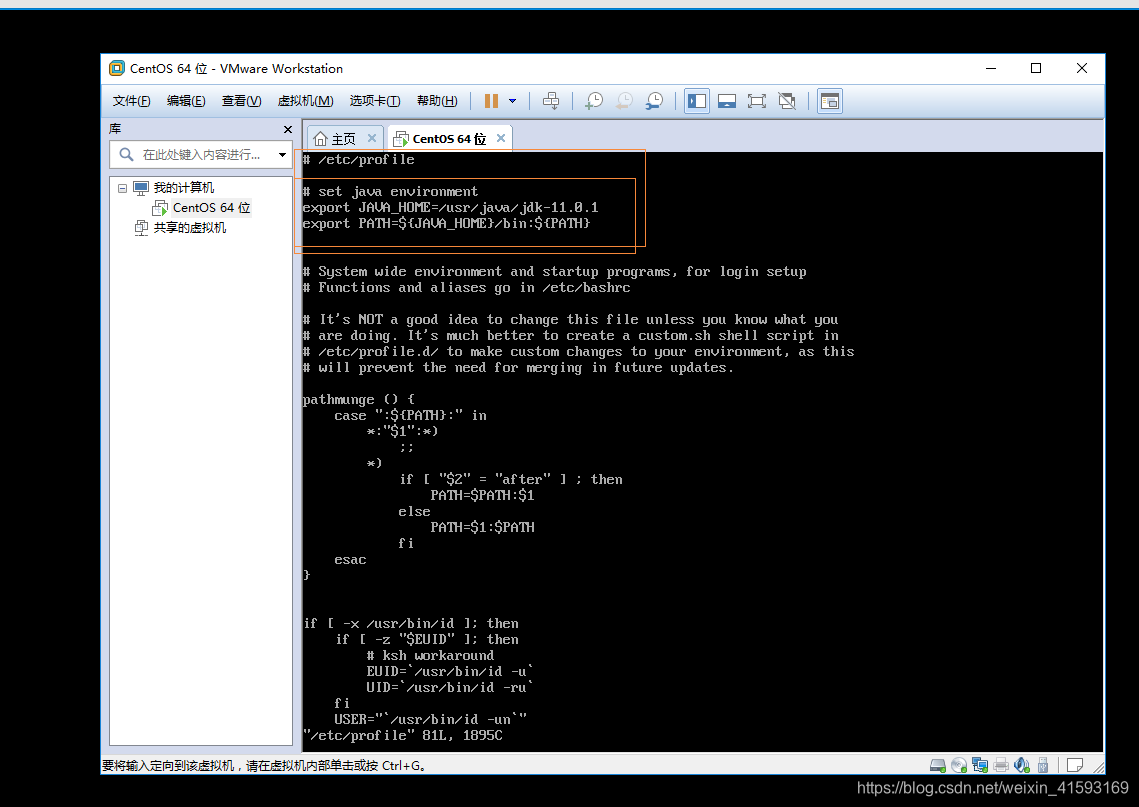Click the '# ksh workaround' comment line

(x=430, y=655)
